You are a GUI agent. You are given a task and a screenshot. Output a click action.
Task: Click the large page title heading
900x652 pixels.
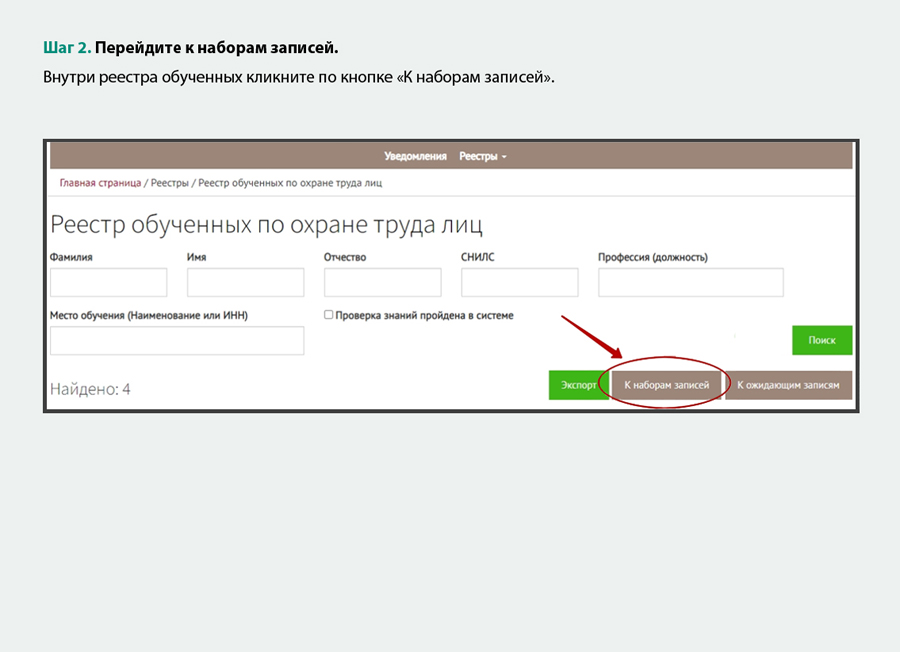[x=266, y=224]
